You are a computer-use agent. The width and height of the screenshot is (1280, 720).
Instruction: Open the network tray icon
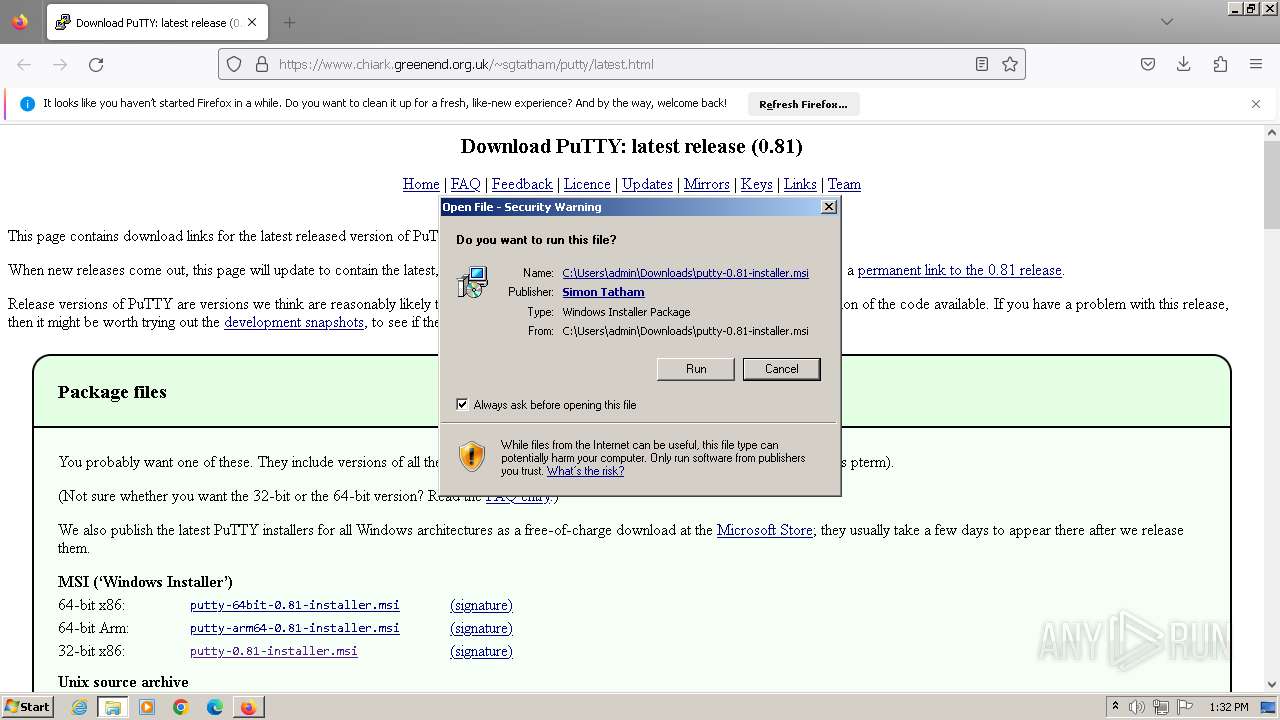[x=1161, y=707]
